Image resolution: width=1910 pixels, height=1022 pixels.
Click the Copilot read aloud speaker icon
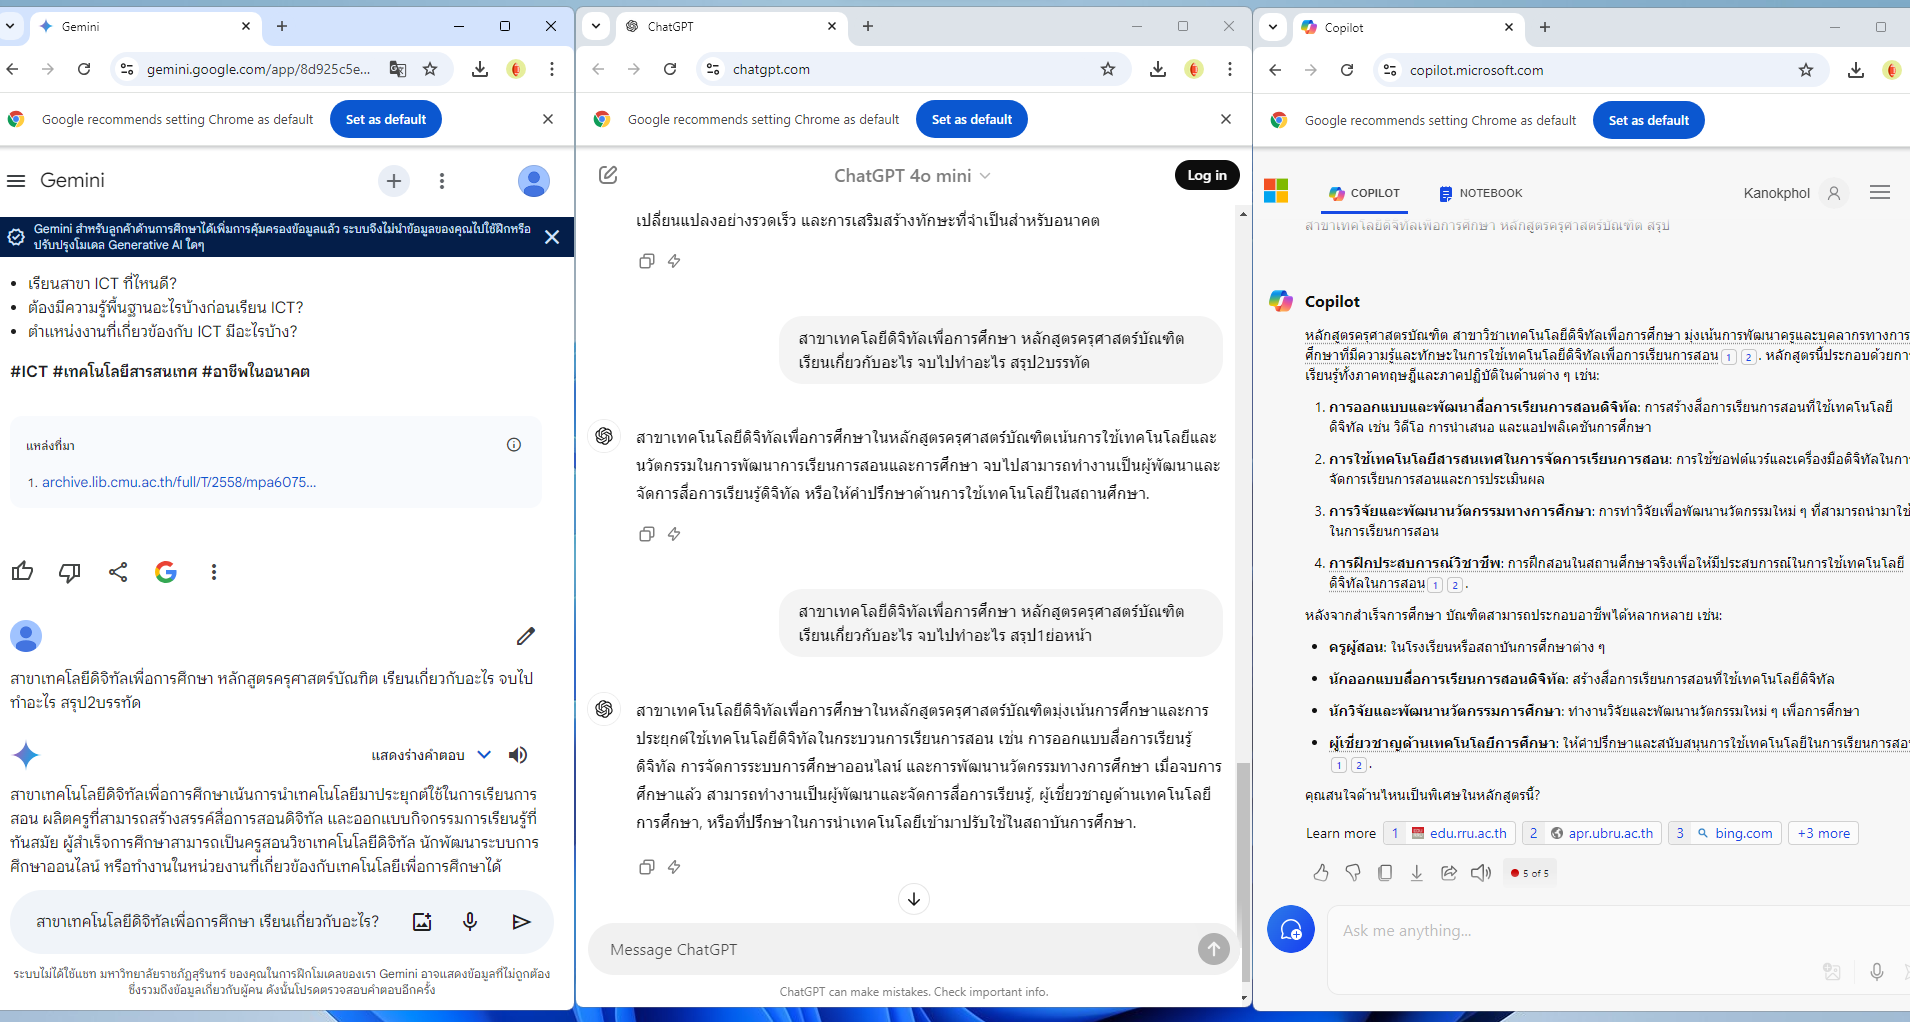[x=1481, y=873]
